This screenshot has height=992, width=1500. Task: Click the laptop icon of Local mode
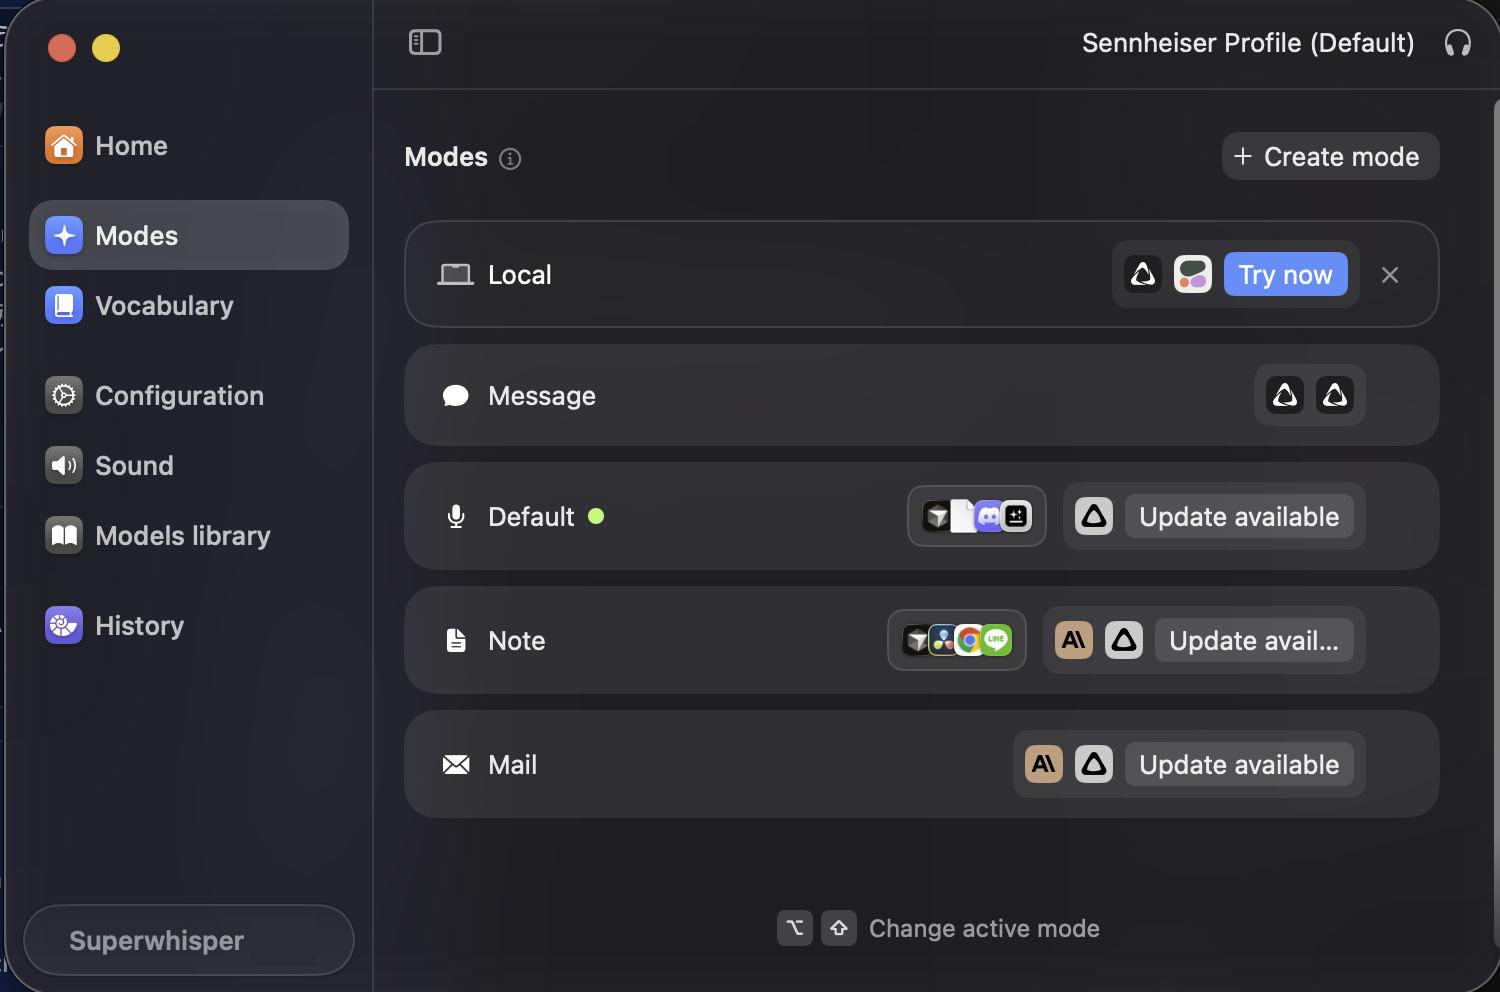pos(456,274)
